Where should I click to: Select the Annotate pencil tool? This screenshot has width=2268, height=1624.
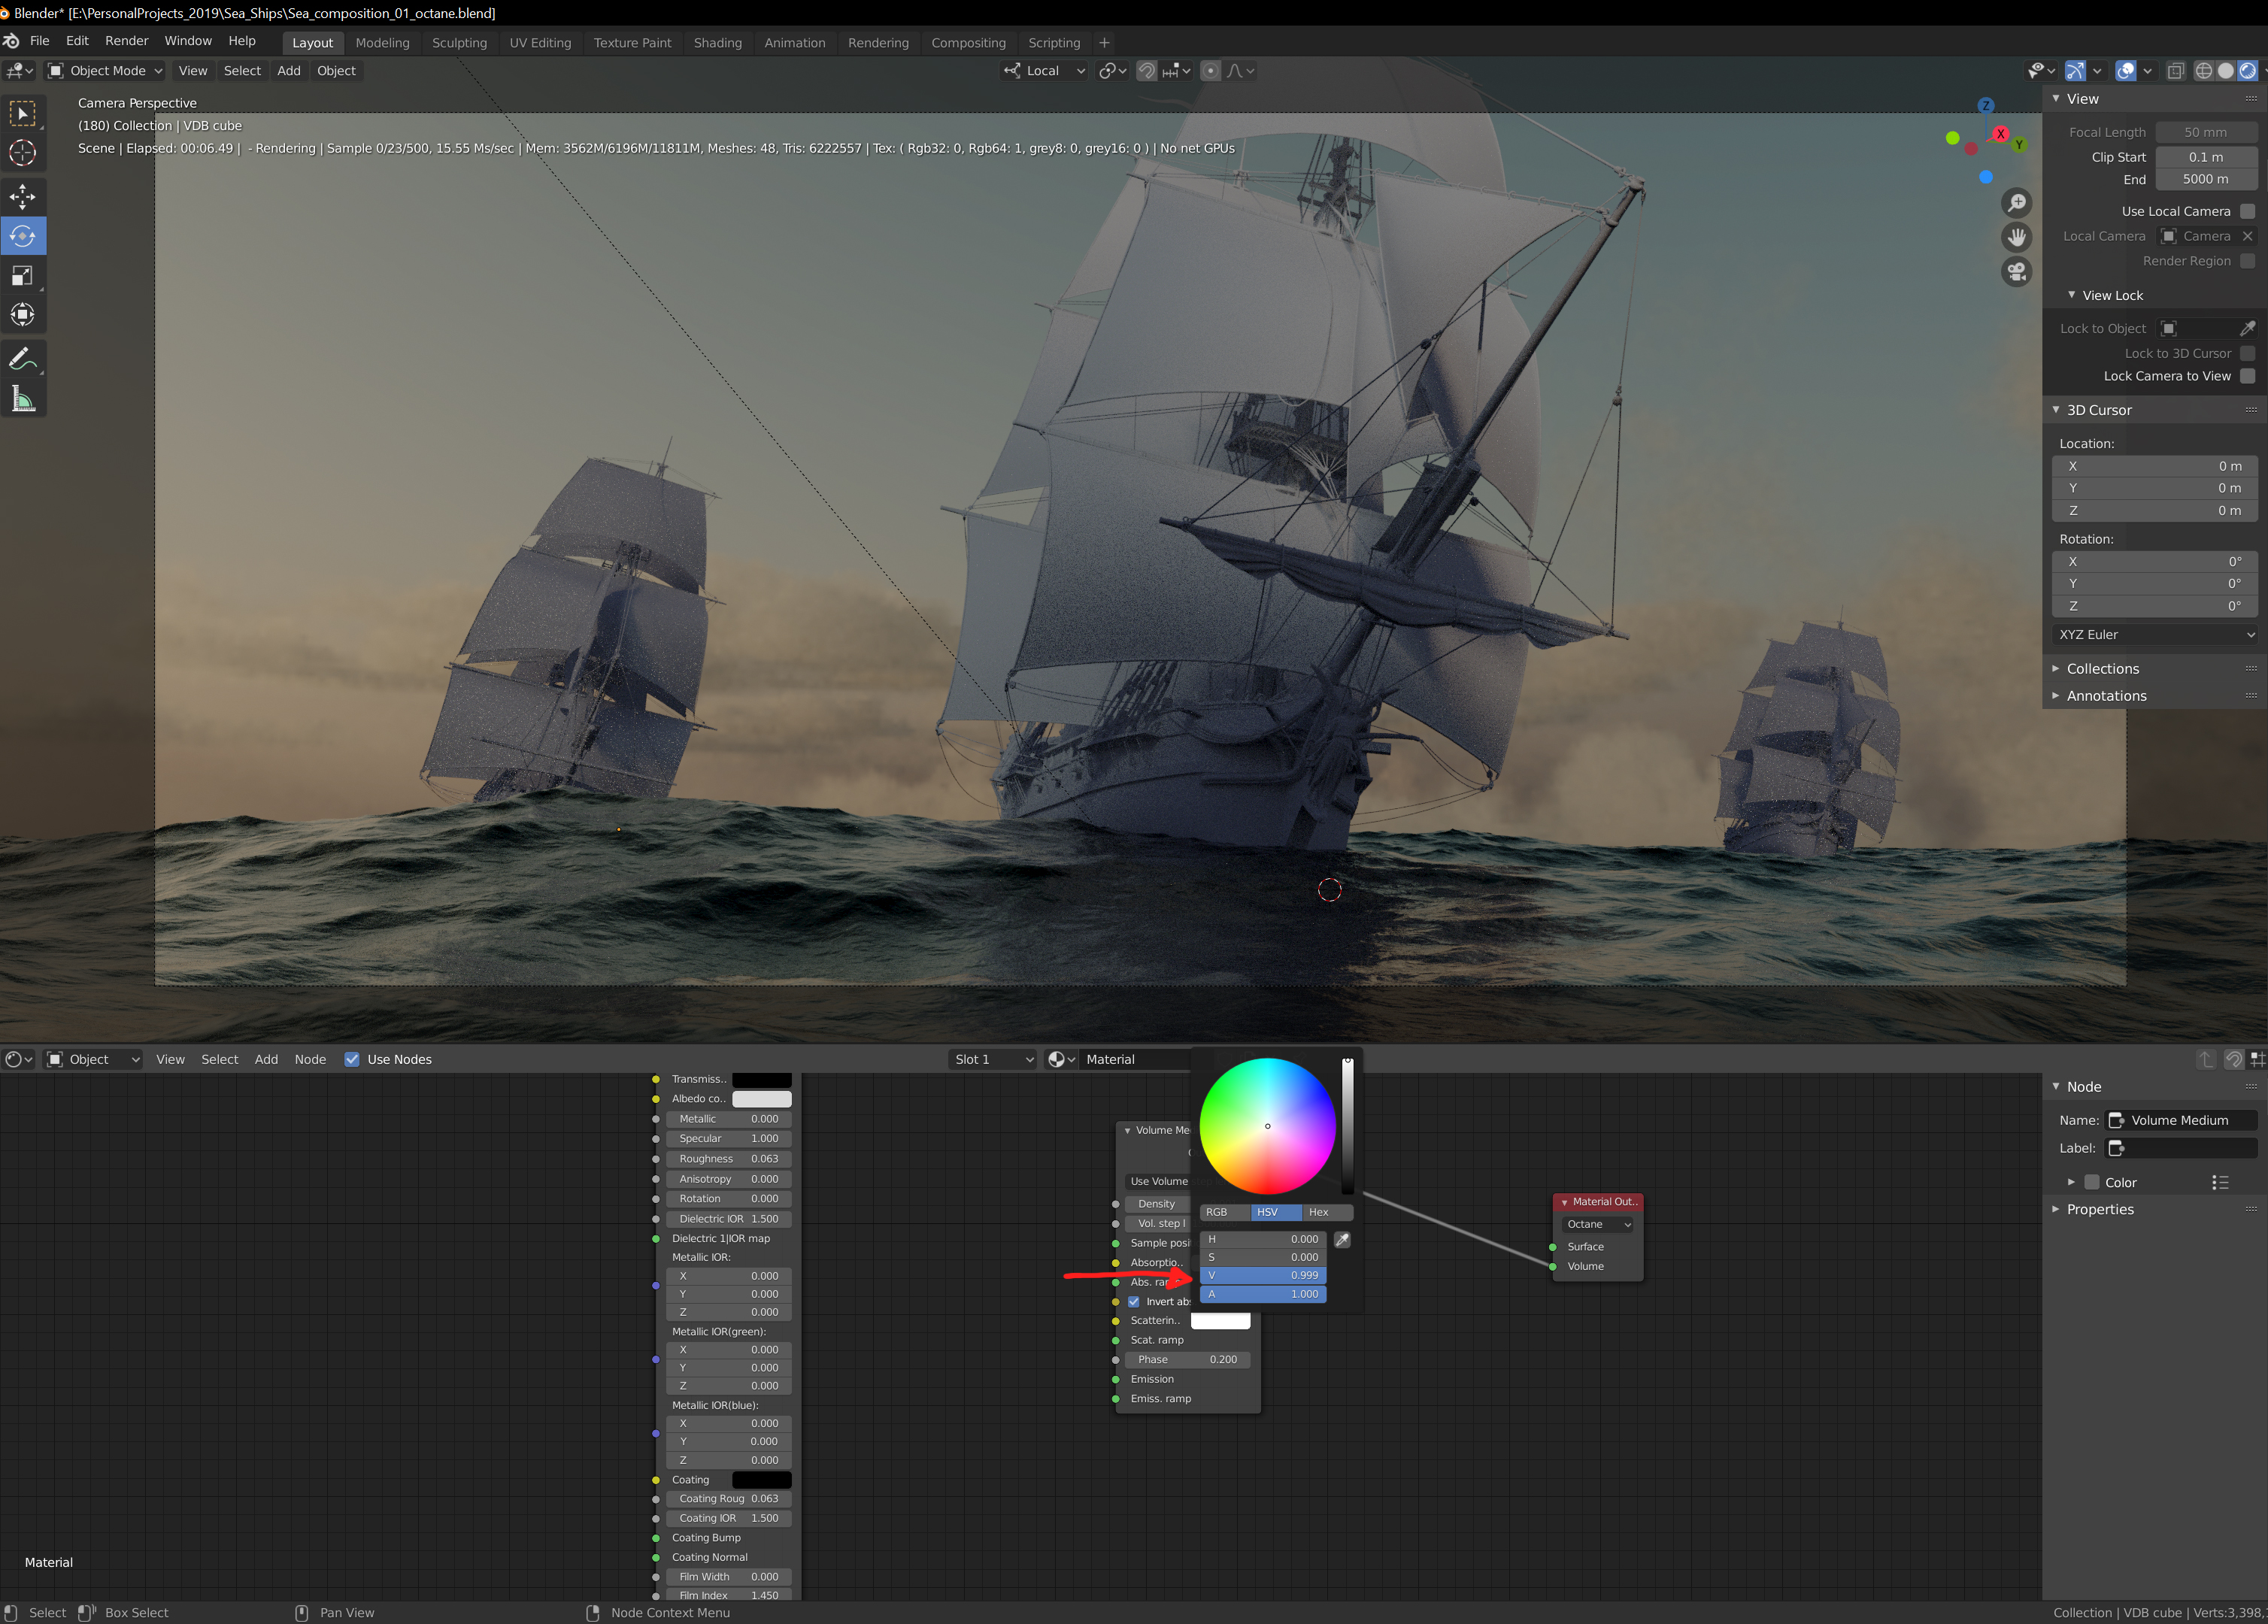point(22,360)
